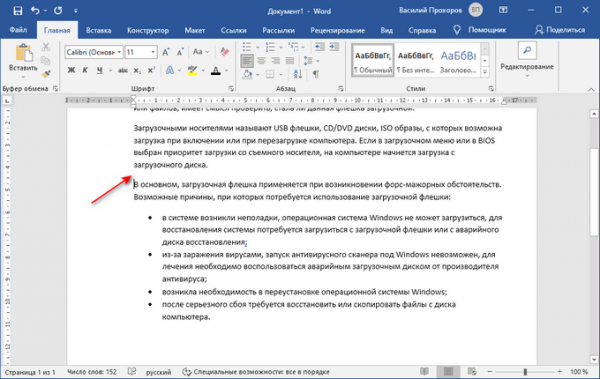The height and width of the screenshot is (379, 600).
Task: Copy selection with the copy icon
Action: [x=46, y=60]
